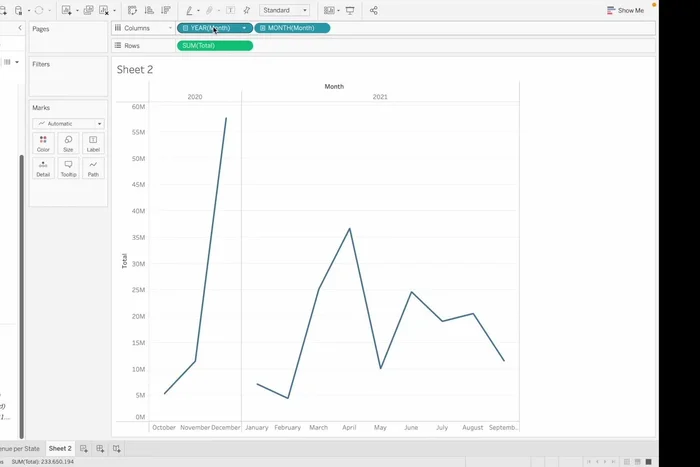The image size is (700, 467).
Task: Click the data pane vertical scrollbar
Action: click(21, 296)
